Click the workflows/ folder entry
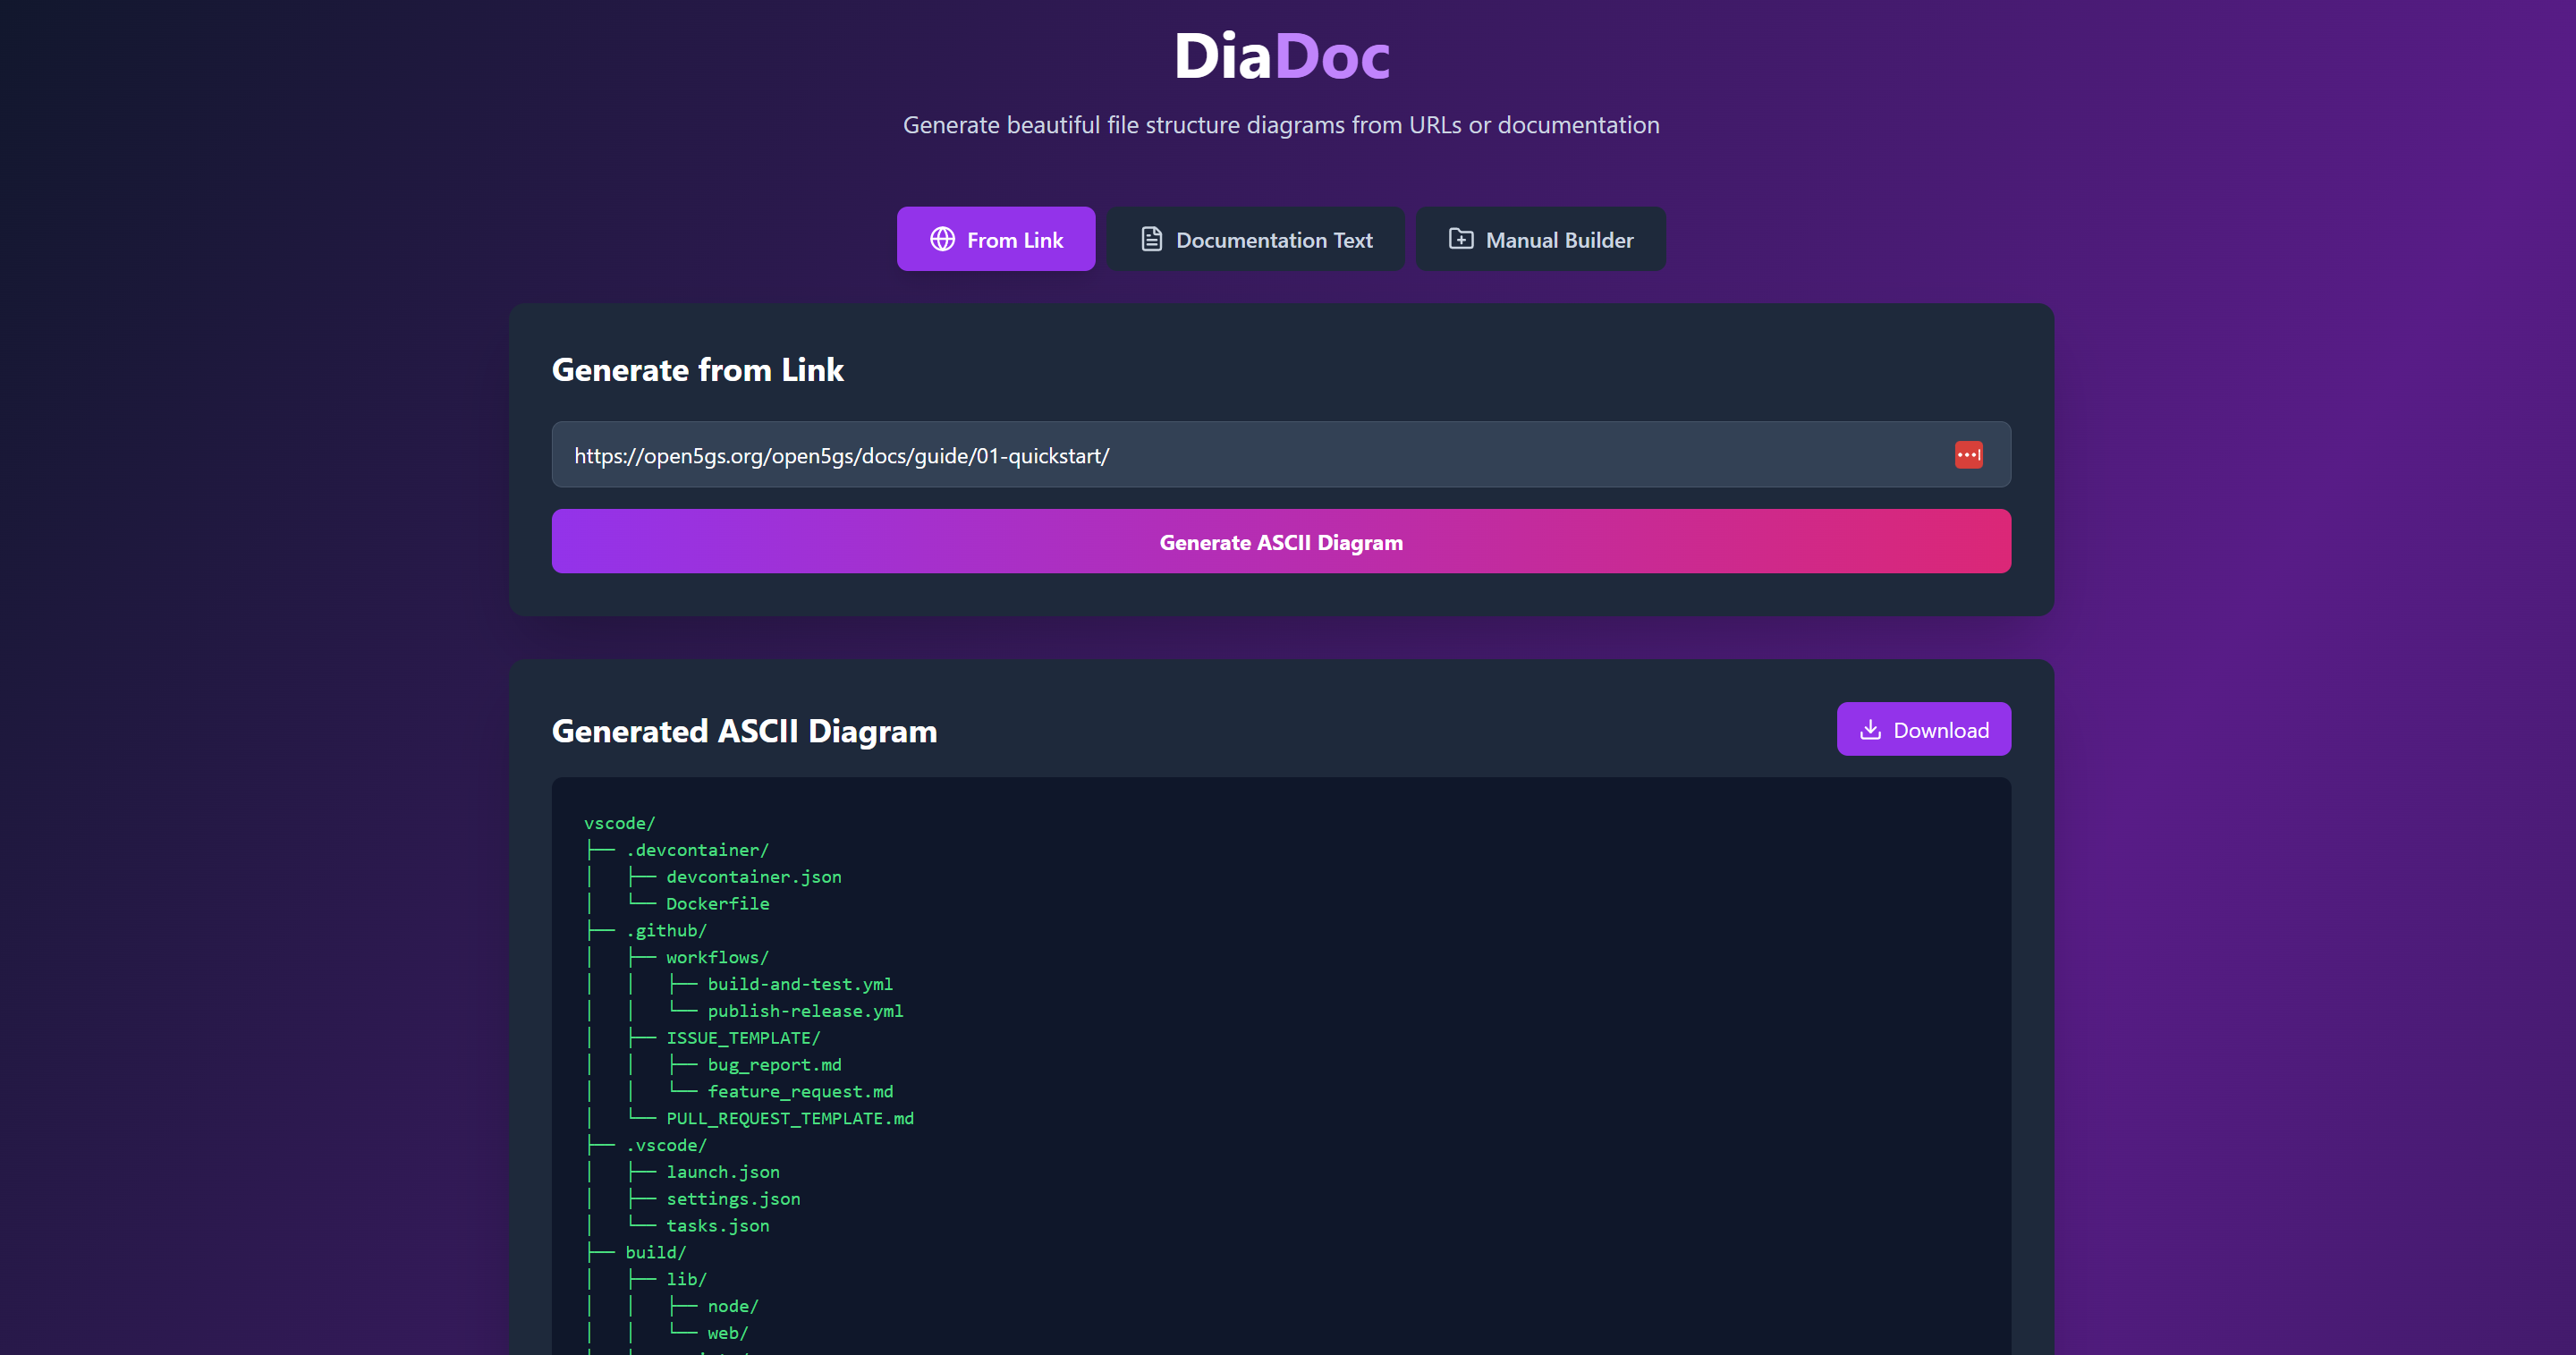 [x=717, y=958]
